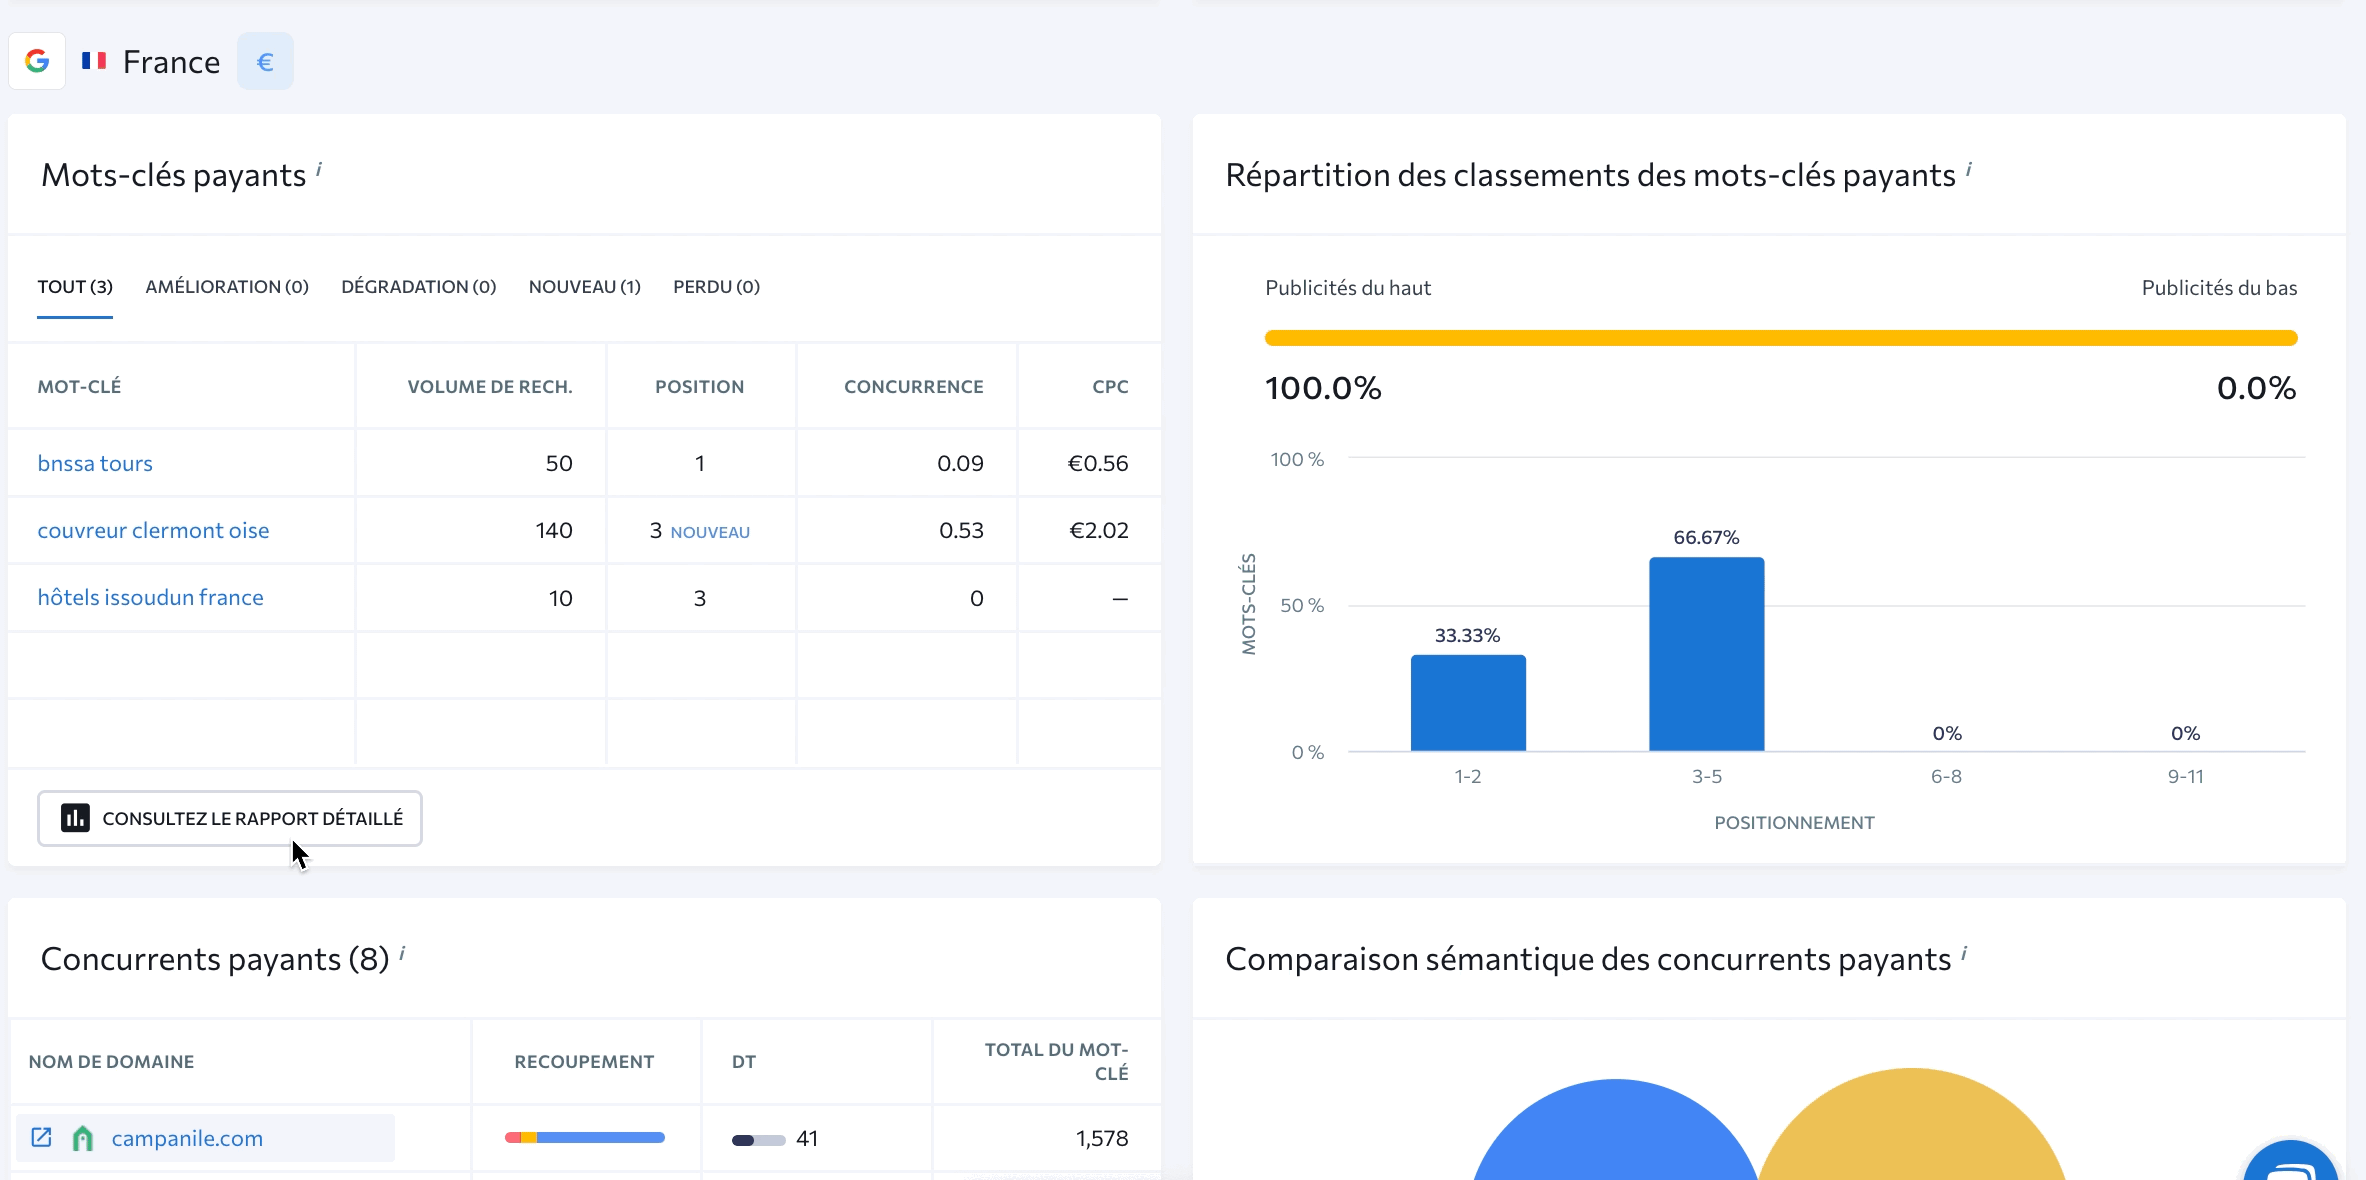Click the France flag icon
Screen dimensions: 2366x1180
click(x=94, y=61)
